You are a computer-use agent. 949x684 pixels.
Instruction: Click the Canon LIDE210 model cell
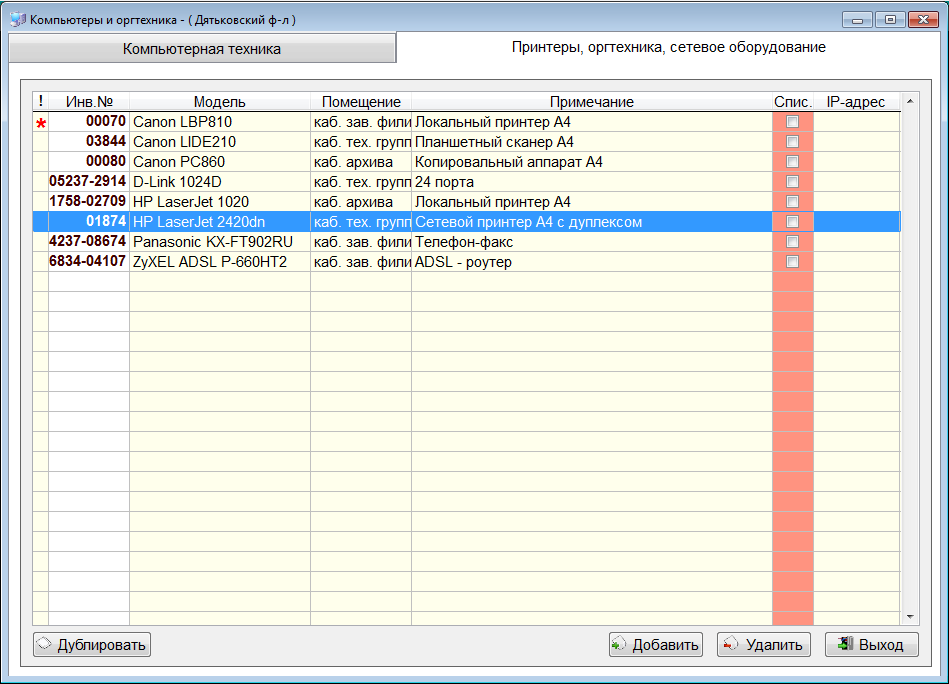220,142
